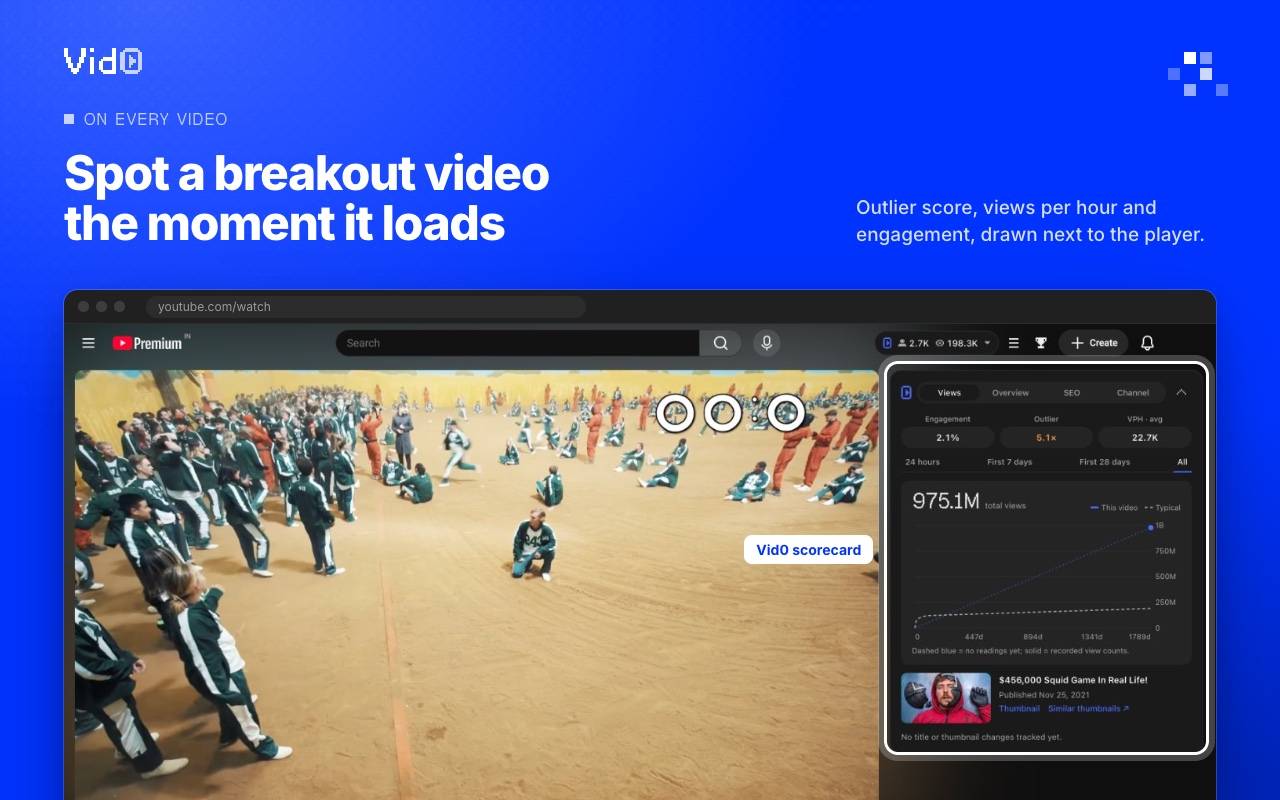Viewport: 1280px width, 800px height.
Task: Open the Similar thumbnails link
Action: click(1088, 708)
